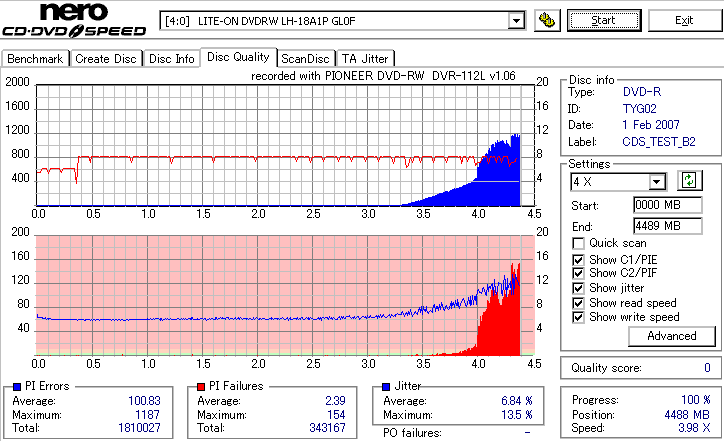Click the disc label CDS_TEST_B2
This screenshot has width=724, height=441.
coord(659,142)
